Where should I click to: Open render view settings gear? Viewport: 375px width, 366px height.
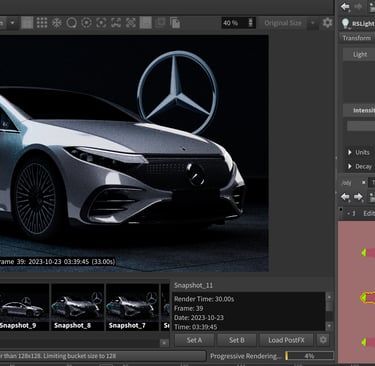[x=327, y=23]
